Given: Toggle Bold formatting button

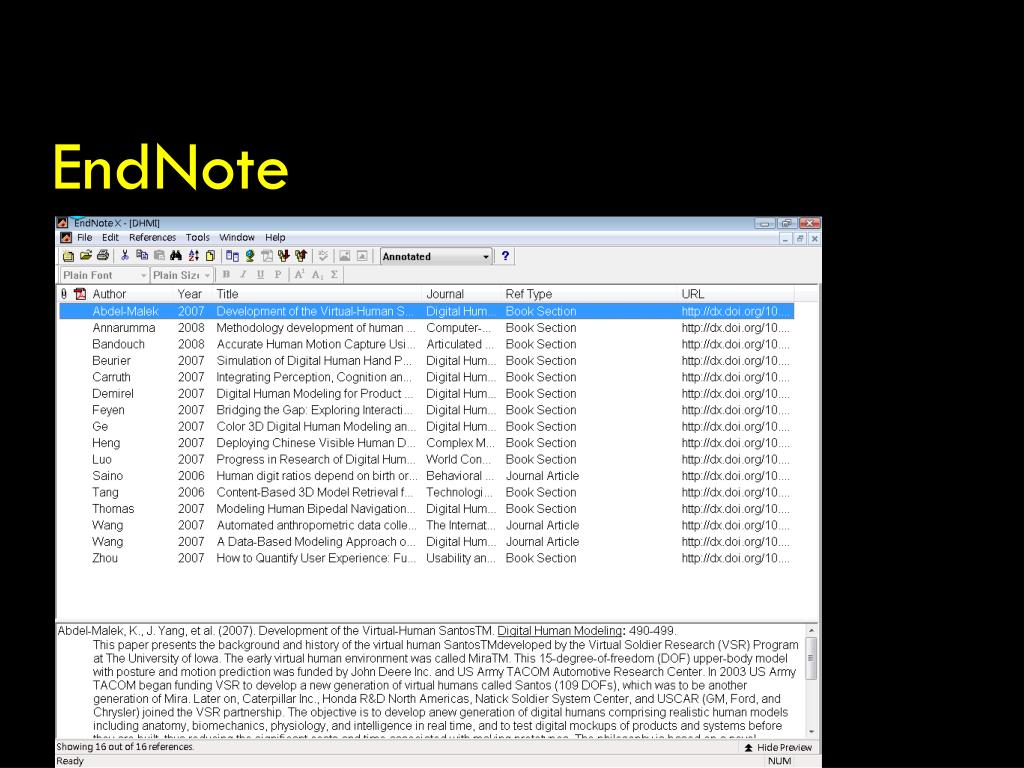Looking at the screenshot, I should point(226,275).
